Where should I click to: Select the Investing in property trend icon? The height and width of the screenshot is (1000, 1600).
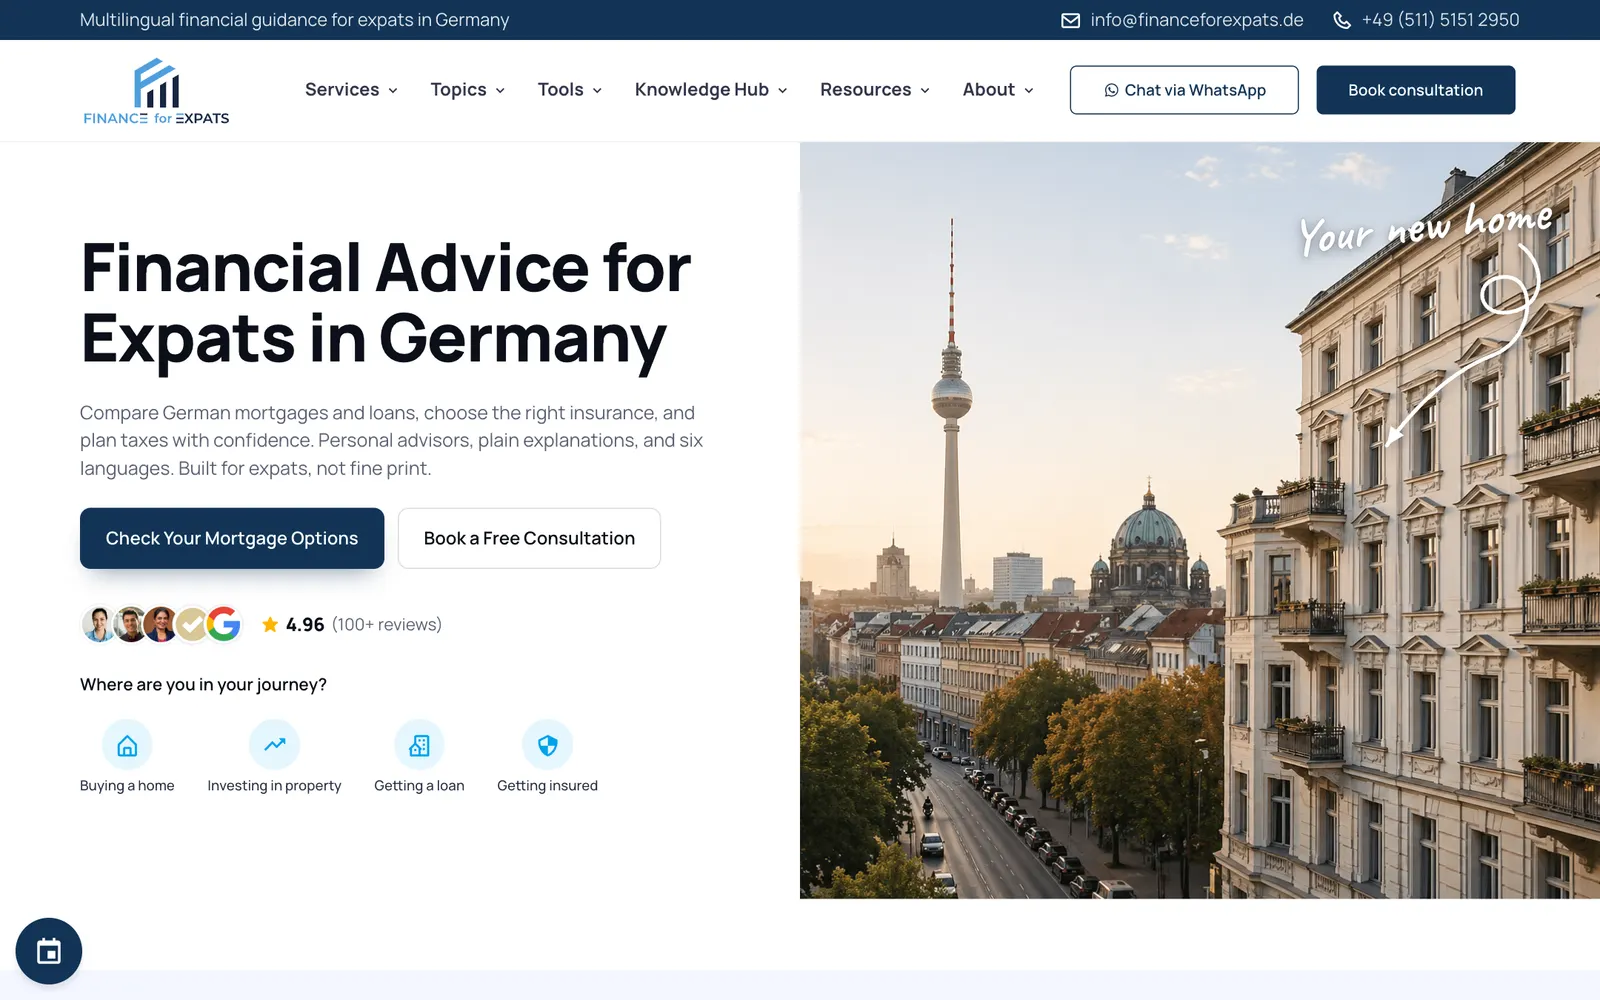[x=274, y=745]
